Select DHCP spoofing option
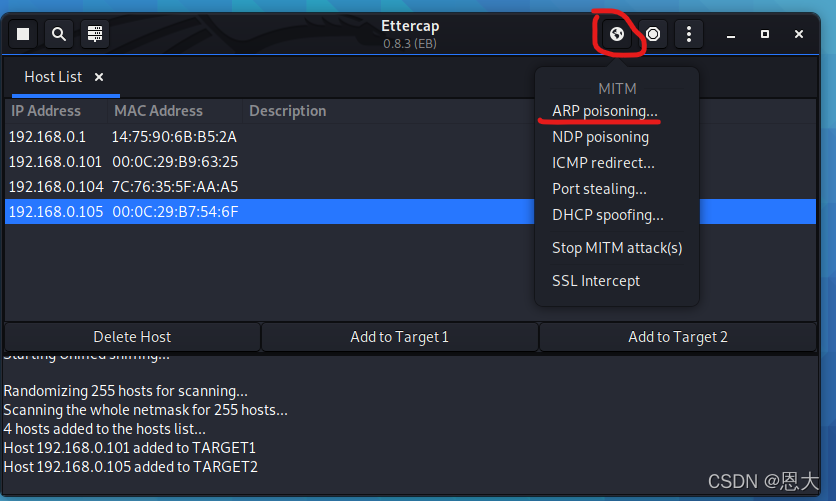Image resolution: width=836 pixels, height=501 pixels. [607, 215]
